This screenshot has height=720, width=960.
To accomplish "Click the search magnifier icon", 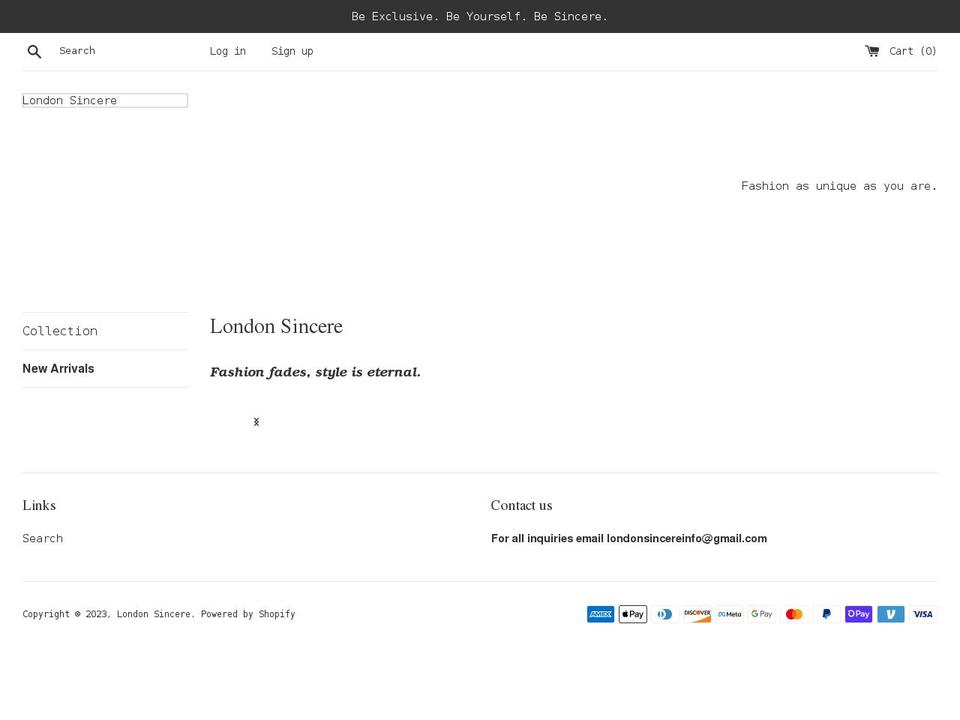I will (x=34, y=51).
